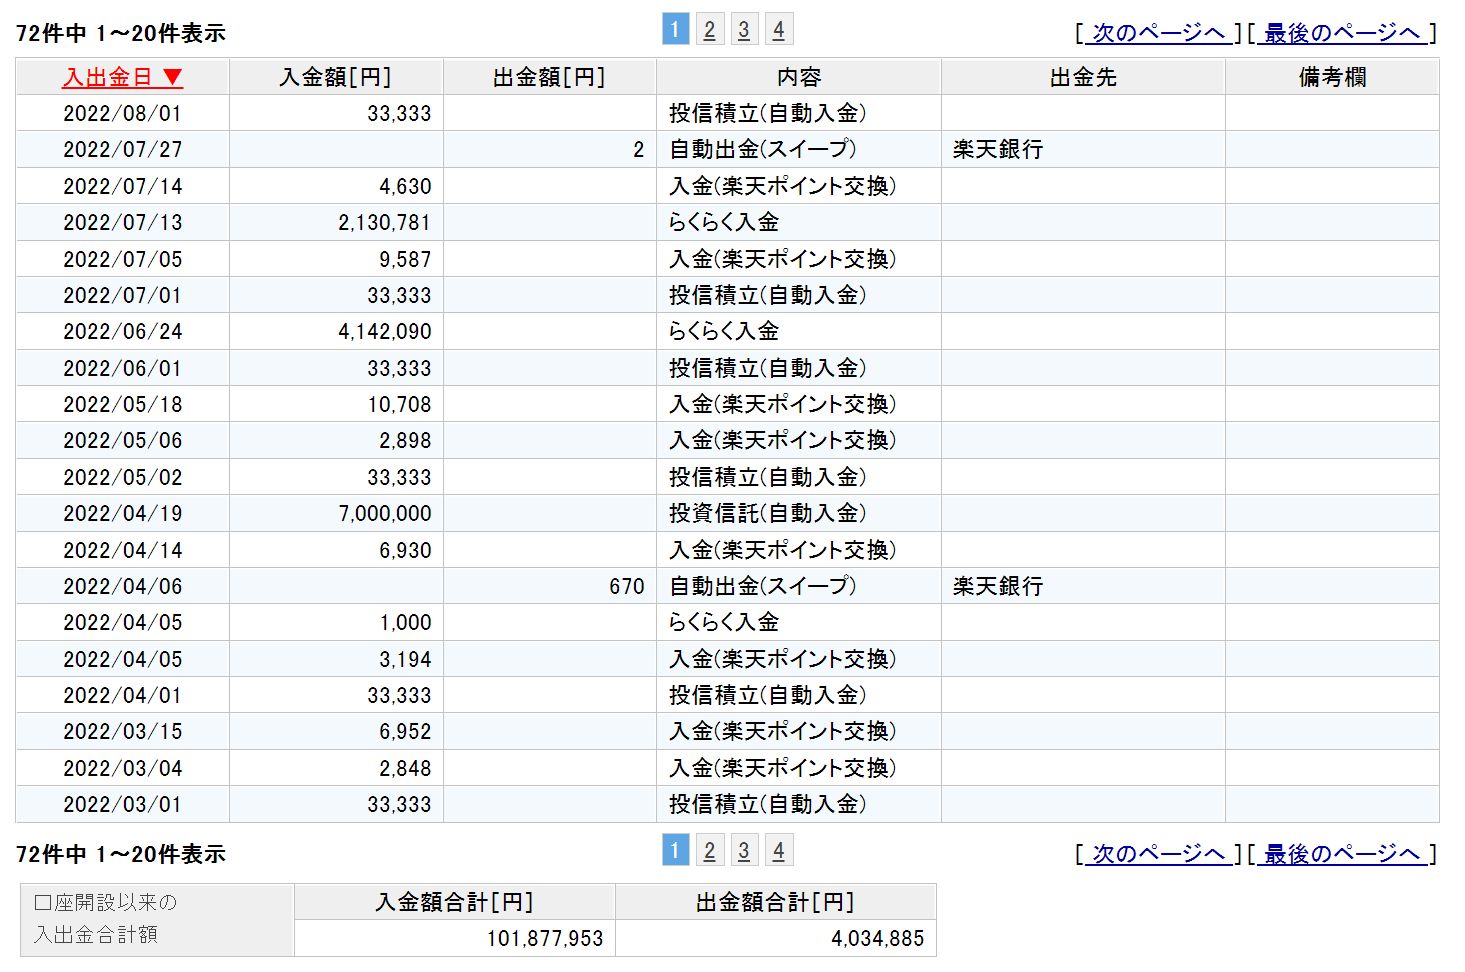The height and width of the screenshot is (972, 1465).
Task: Follow bottom 次のページへ link
Action: click(x=1158, y=854)
